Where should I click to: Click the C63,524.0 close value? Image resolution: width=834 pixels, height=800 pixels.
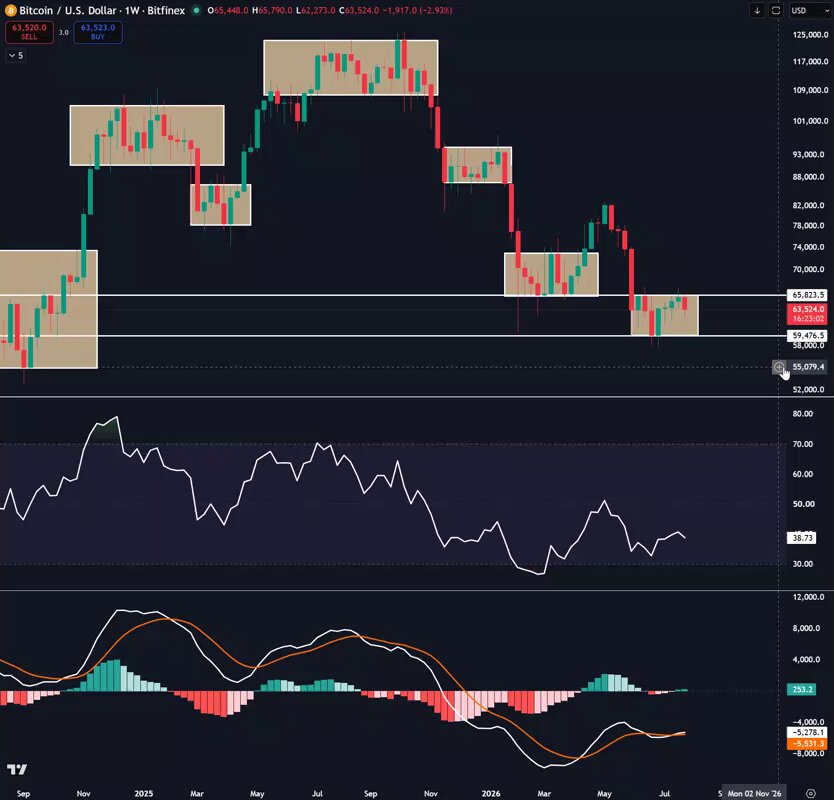pyautogui.click(x=359, y=10)
